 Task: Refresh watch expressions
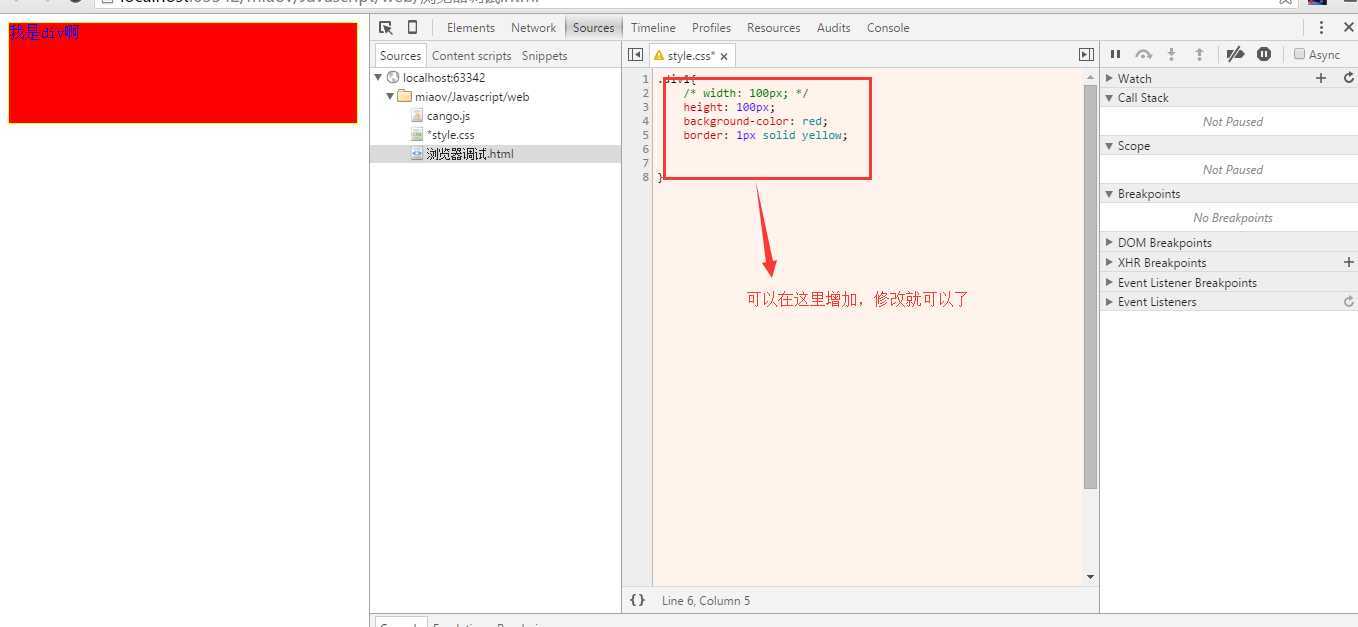pyautogui.click(x=1349, y=78)
